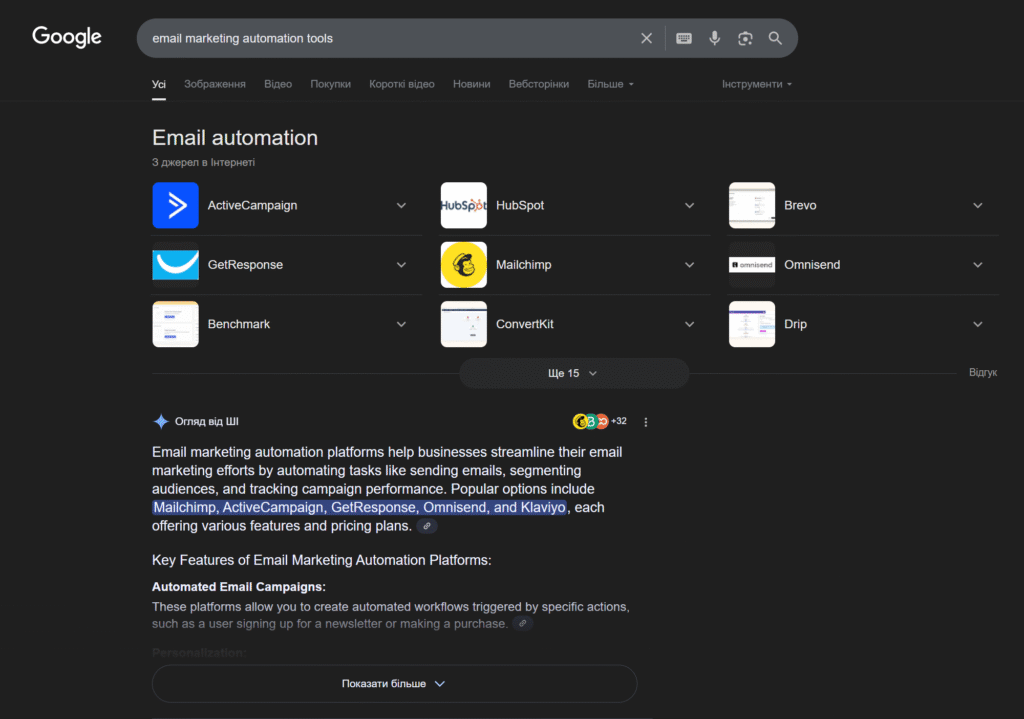This screenshot has width=1024, height=719.
Task: Click the HubSpot logo thumbnail
Action: click(x=464, y=205)
